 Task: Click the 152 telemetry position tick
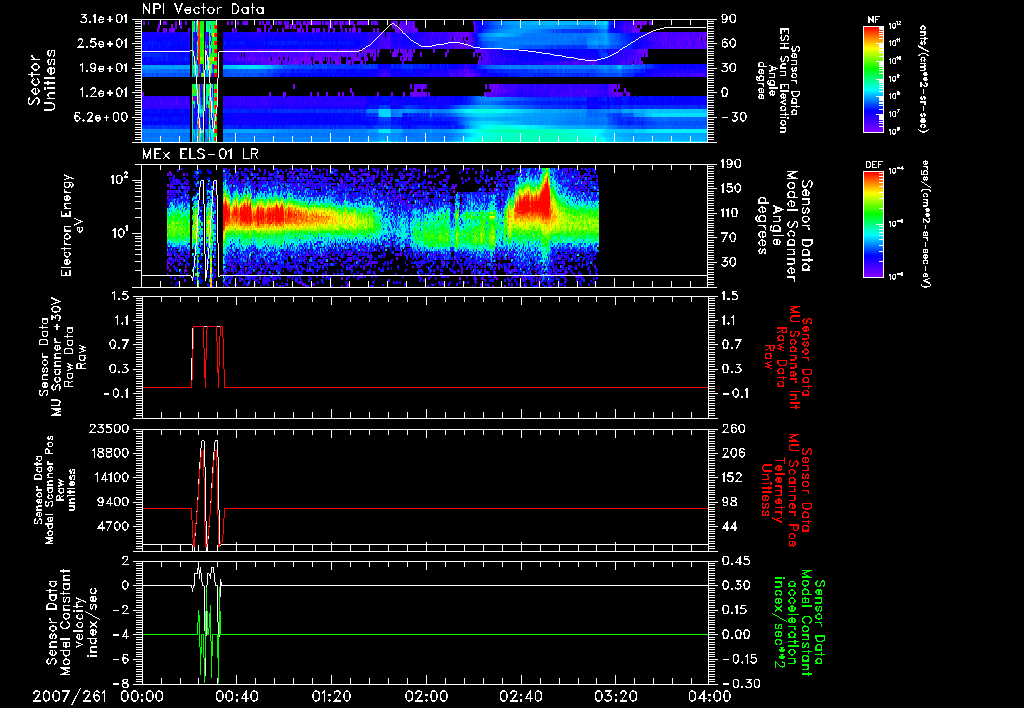[732, 477]
